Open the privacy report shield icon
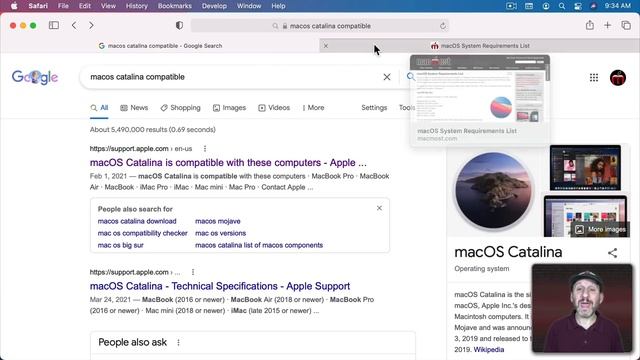640x360 pixels. pyautogui.click(x=179, y=25)
